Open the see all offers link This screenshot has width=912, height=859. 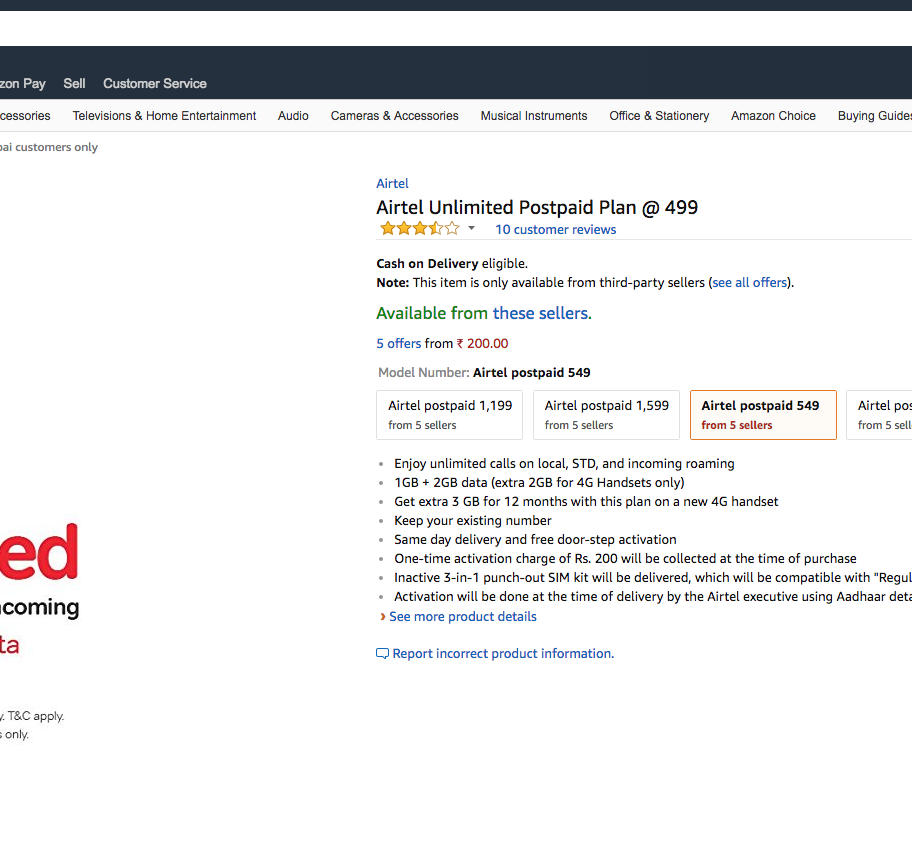pyautogui.click(x=749, y=283)
